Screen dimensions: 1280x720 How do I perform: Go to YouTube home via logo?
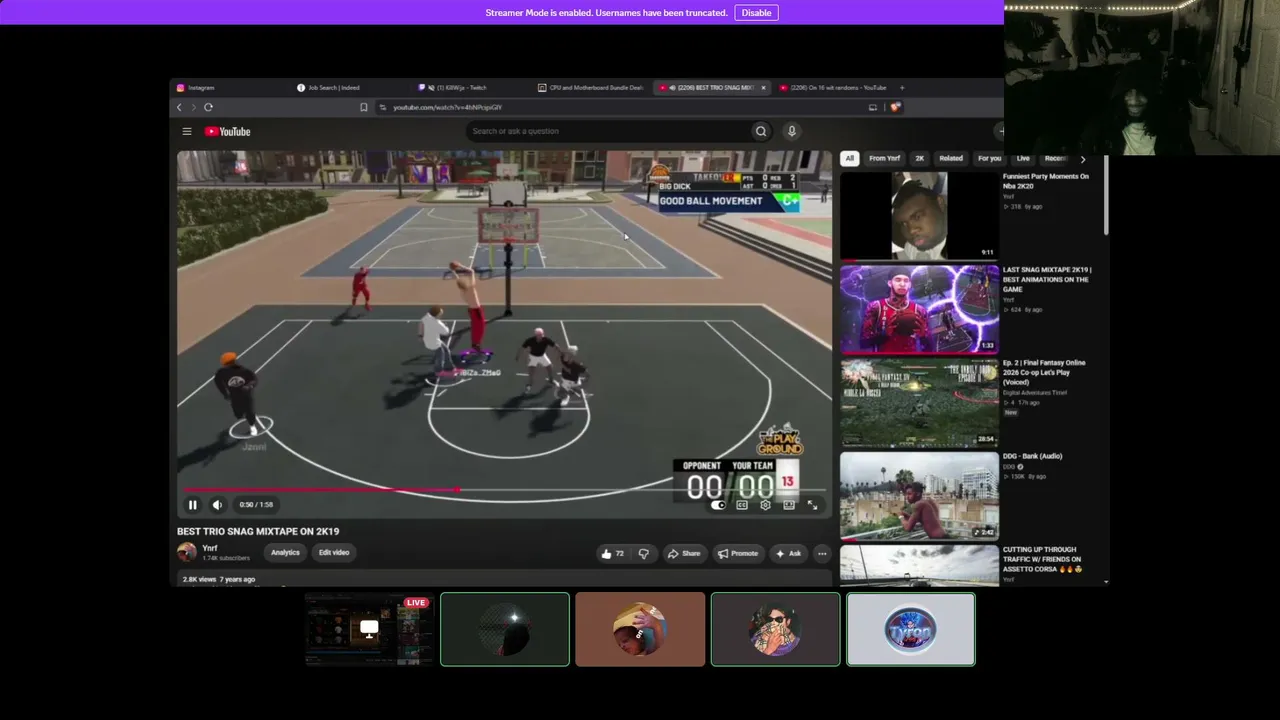point(228,131)
